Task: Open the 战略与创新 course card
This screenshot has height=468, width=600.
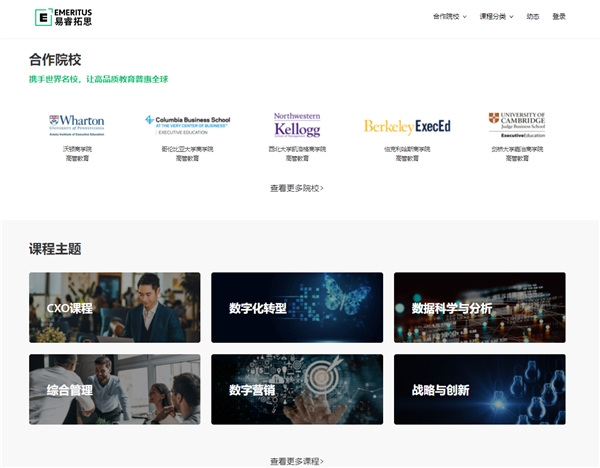Action: pos(479,389)
